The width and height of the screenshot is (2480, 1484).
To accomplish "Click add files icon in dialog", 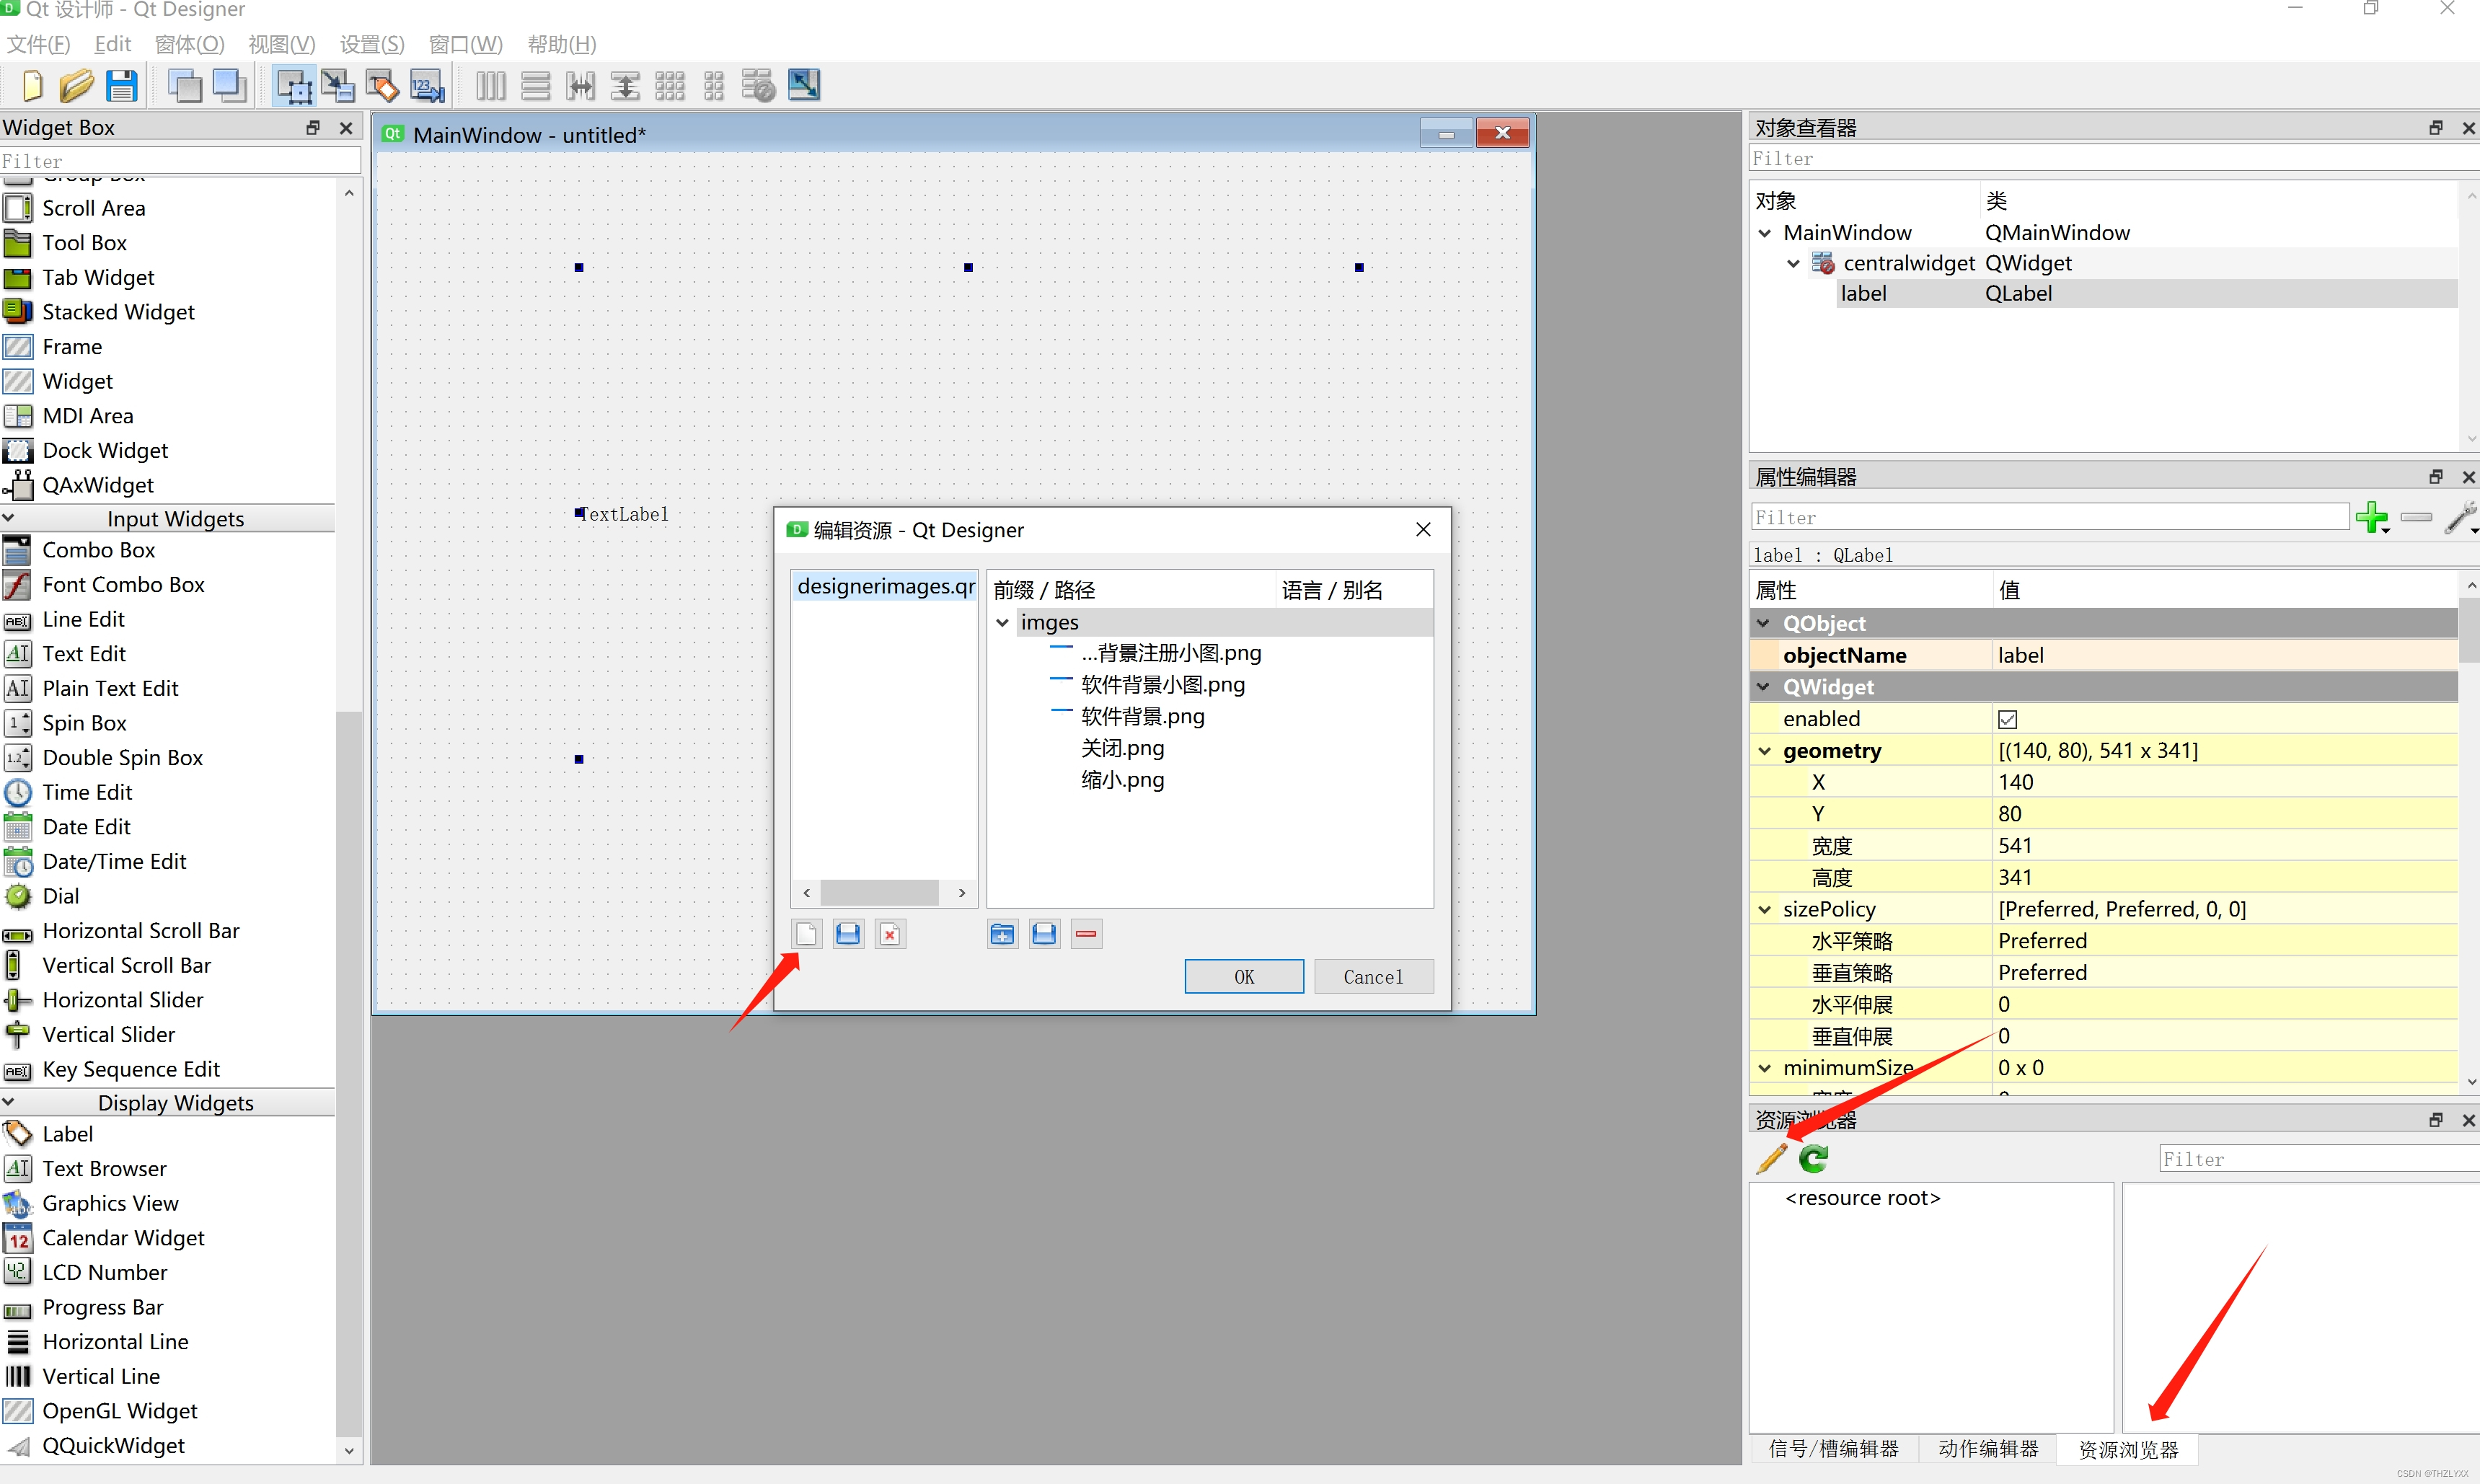I will pos(1044,934).
